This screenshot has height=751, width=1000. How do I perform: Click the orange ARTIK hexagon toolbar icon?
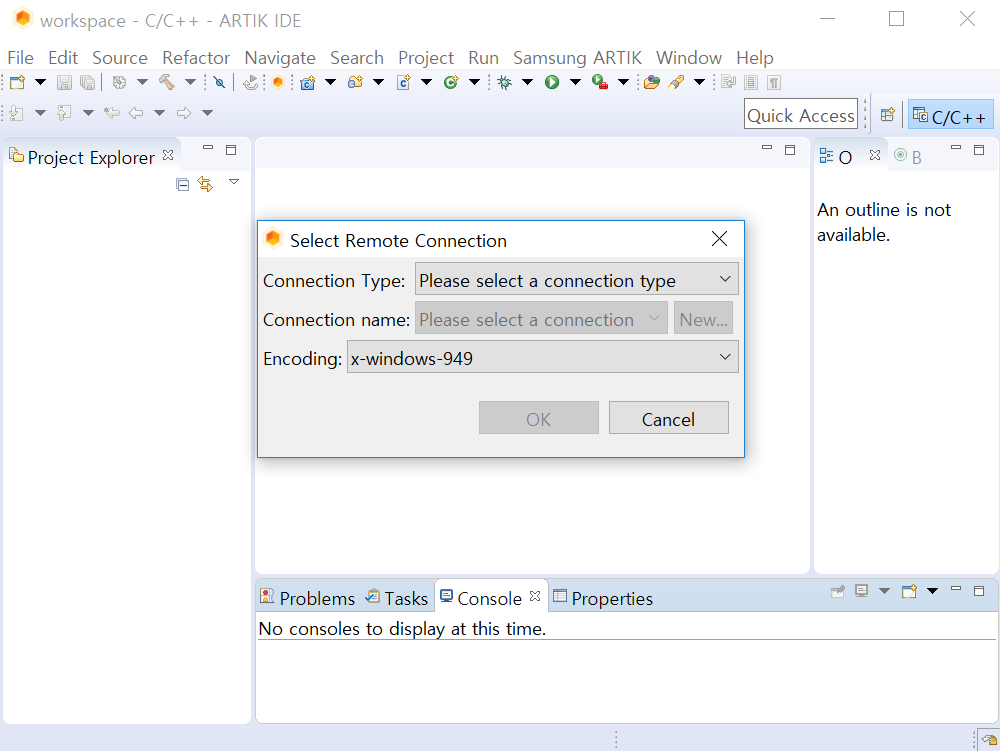(x=277, y=82)
